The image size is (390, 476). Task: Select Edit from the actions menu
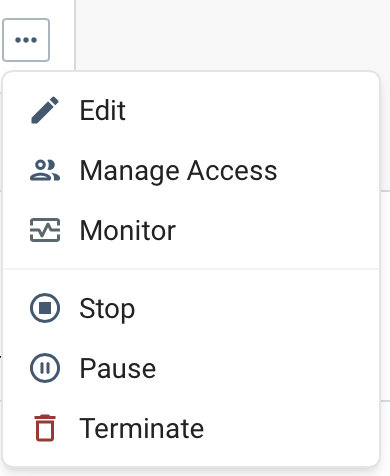(191, 110)
